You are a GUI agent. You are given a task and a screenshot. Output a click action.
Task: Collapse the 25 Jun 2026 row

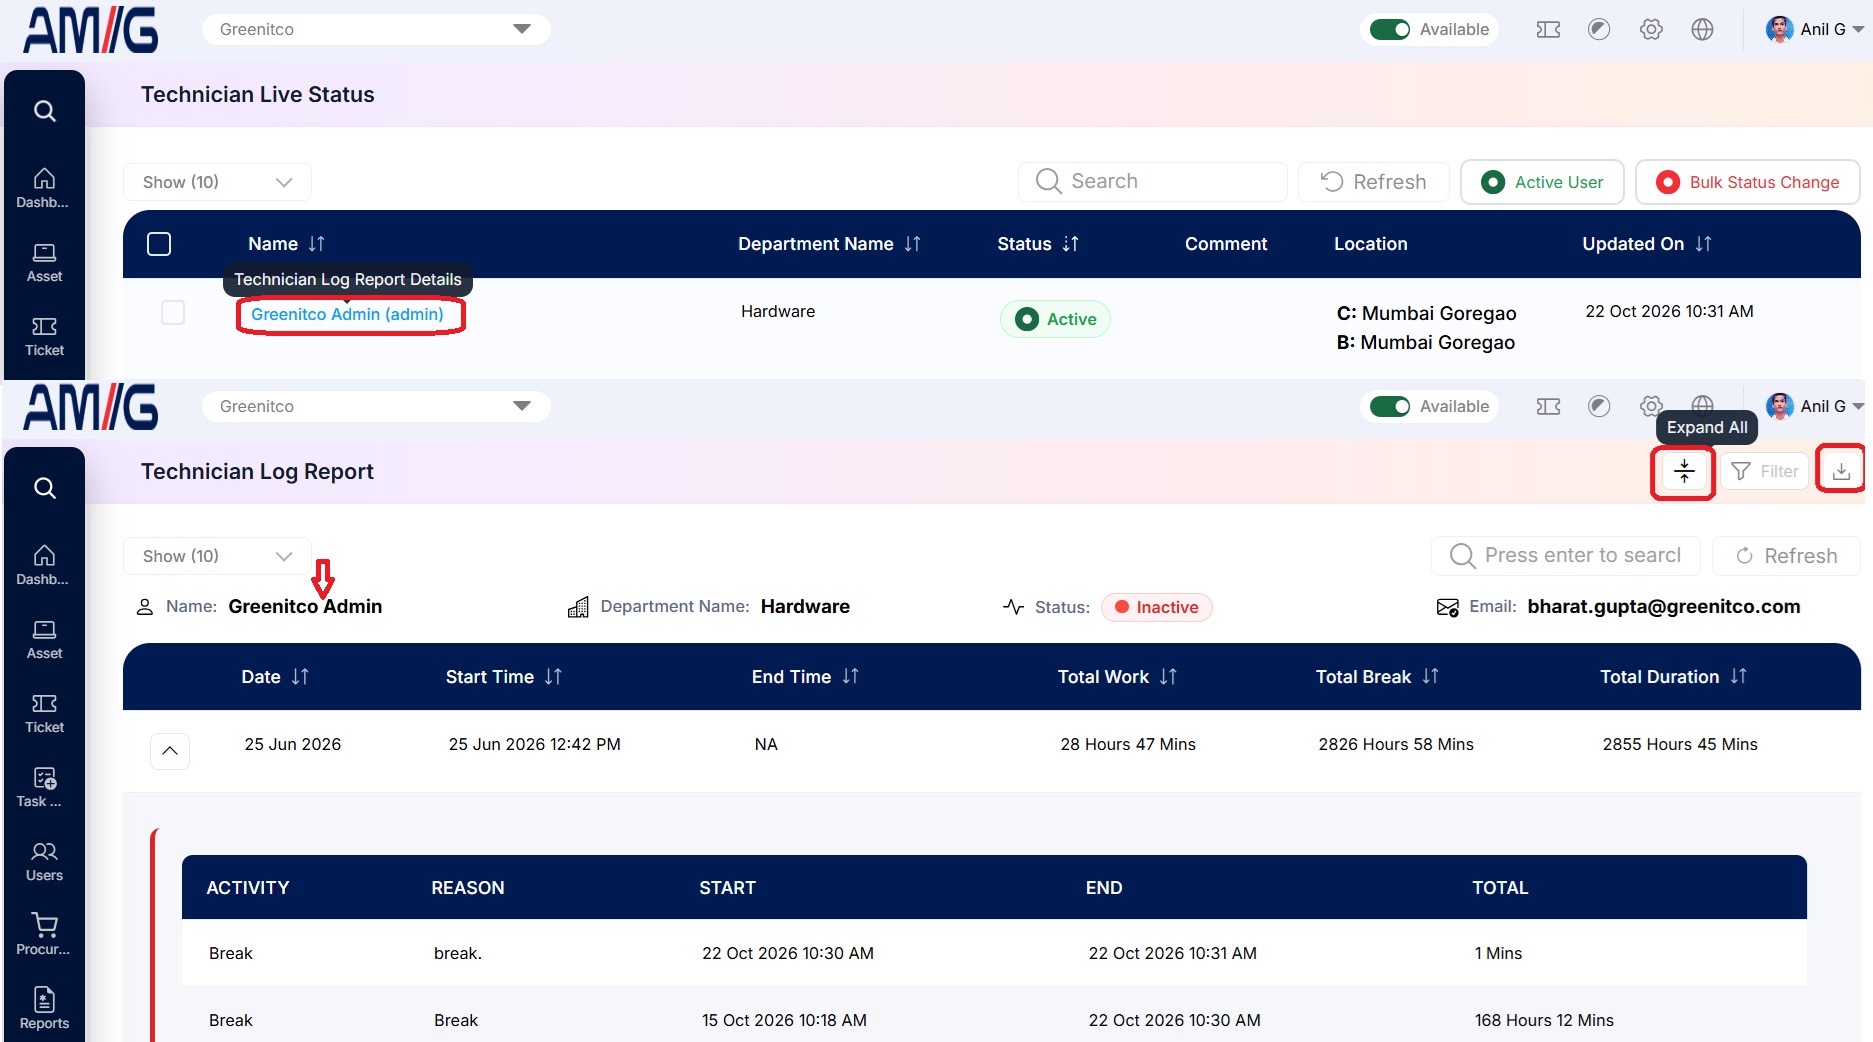[170, 751]
